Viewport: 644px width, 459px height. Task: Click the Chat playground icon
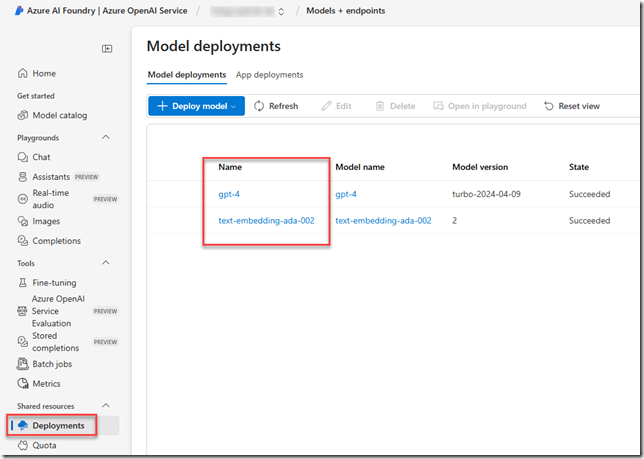click(24, 157)
